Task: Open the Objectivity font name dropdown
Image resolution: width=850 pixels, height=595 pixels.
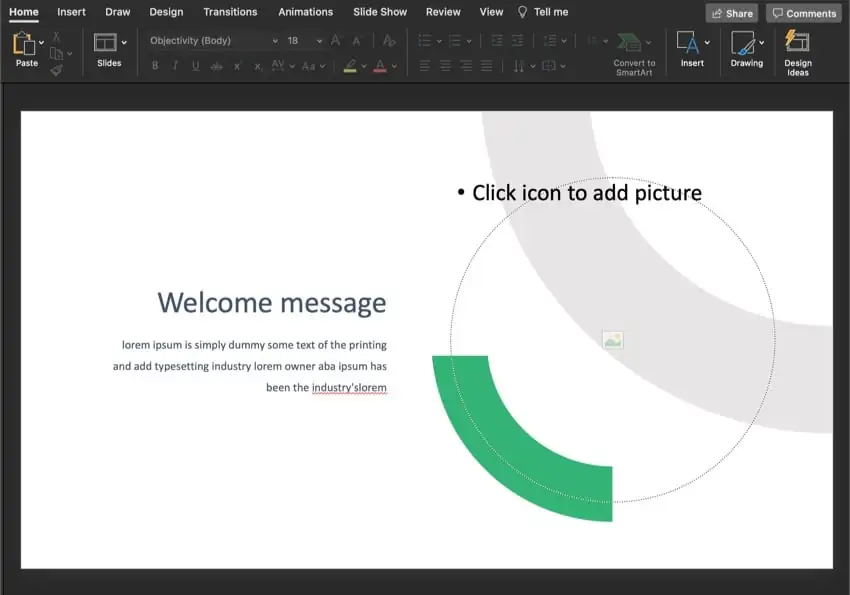Action: click(x=275, y=41)
